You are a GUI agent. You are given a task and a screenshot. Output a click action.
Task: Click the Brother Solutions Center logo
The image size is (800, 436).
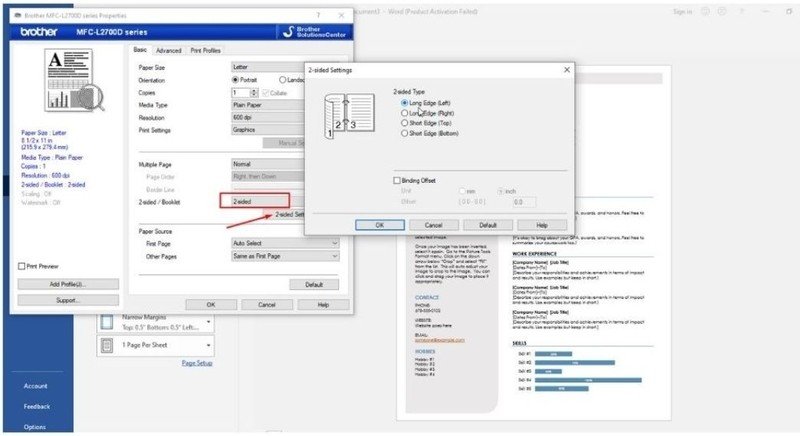[313, 33]
